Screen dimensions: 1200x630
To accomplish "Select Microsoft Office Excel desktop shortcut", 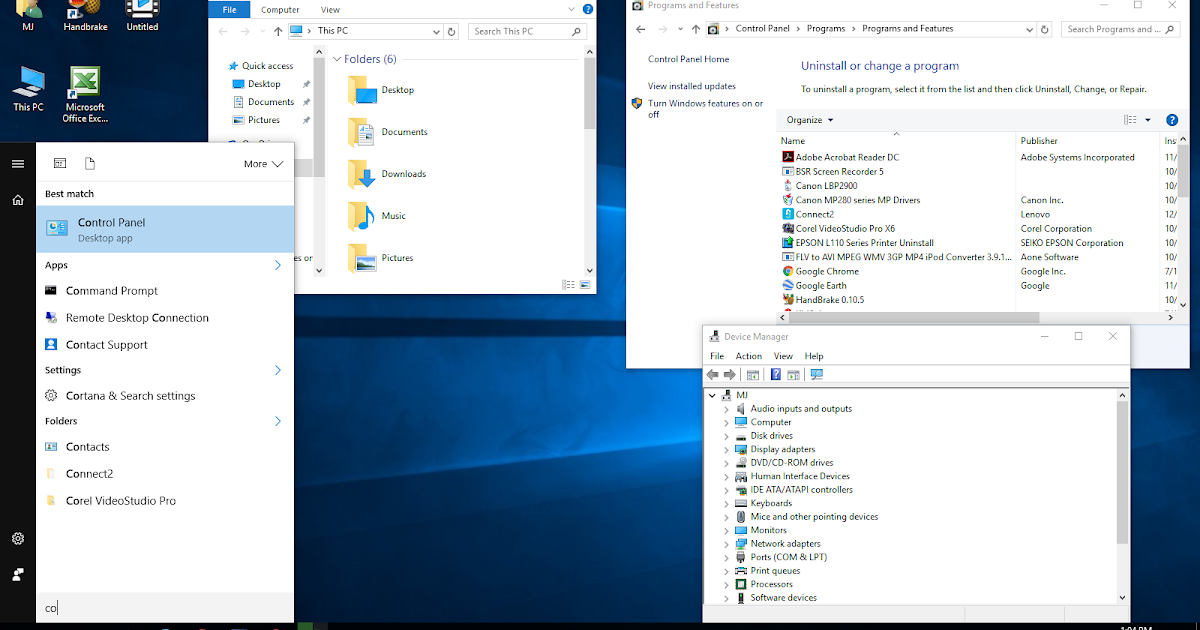I will 85,94.
